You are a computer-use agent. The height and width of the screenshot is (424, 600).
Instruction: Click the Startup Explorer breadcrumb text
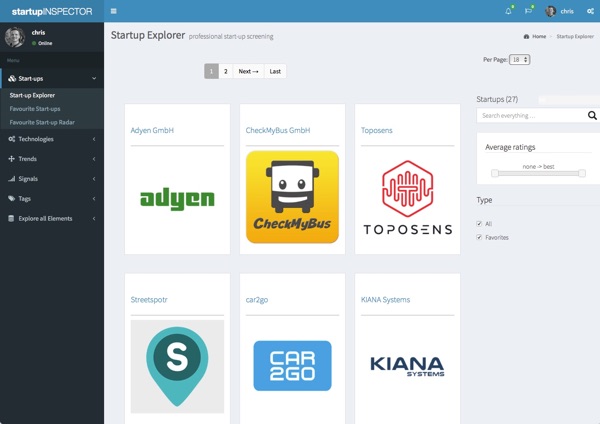575,36
